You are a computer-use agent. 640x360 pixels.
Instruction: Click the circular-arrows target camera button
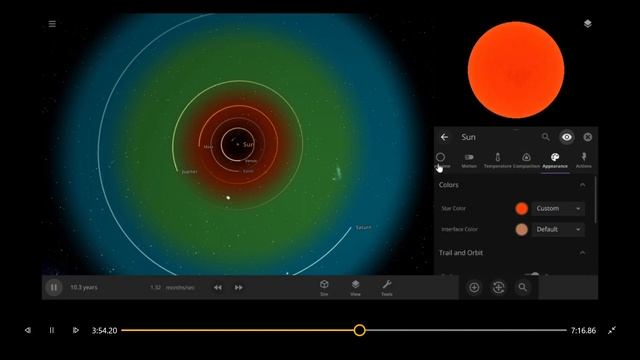[498, 287]
